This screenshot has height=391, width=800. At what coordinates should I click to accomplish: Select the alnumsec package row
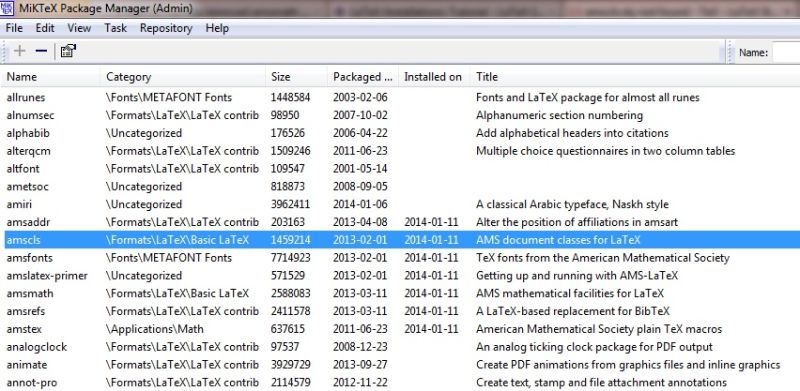402,115
